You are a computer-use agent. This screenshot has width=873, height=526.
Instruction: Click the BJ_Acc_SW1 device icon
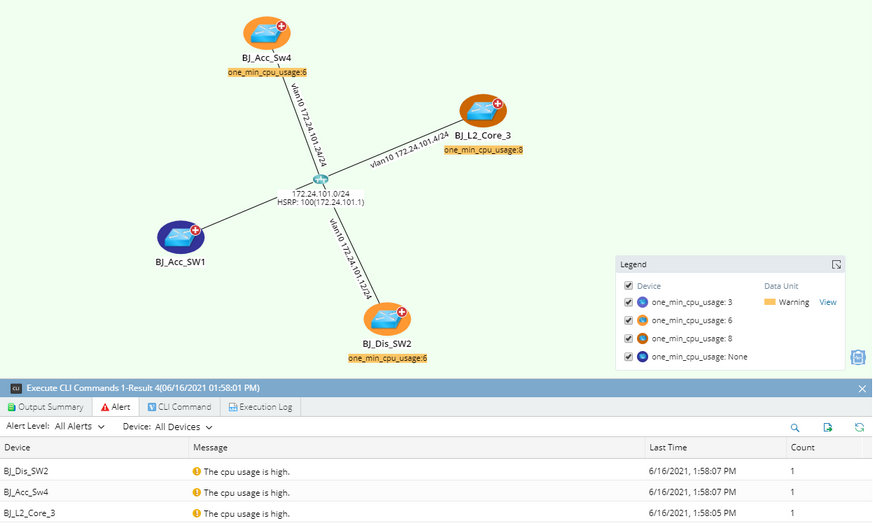point(180,237)
